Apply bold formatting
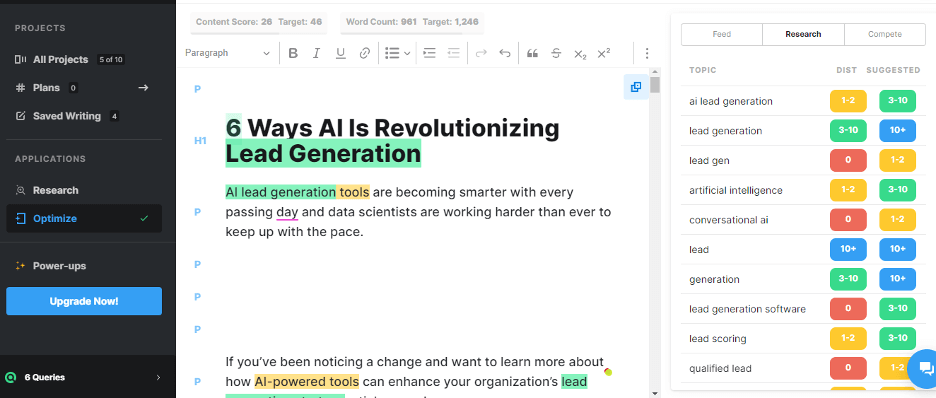Viewport: 936px width, 398px height. tap(293, 53)
